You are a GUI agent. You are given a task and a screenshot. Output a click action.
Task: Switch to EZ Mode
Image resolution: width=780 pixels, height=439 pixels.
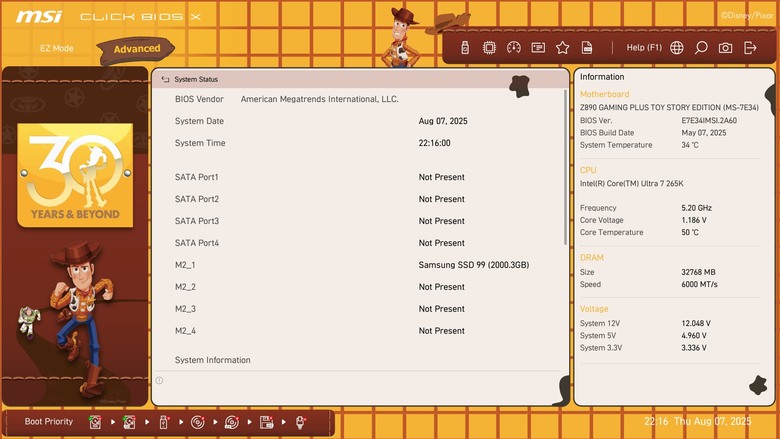point(57,48)
